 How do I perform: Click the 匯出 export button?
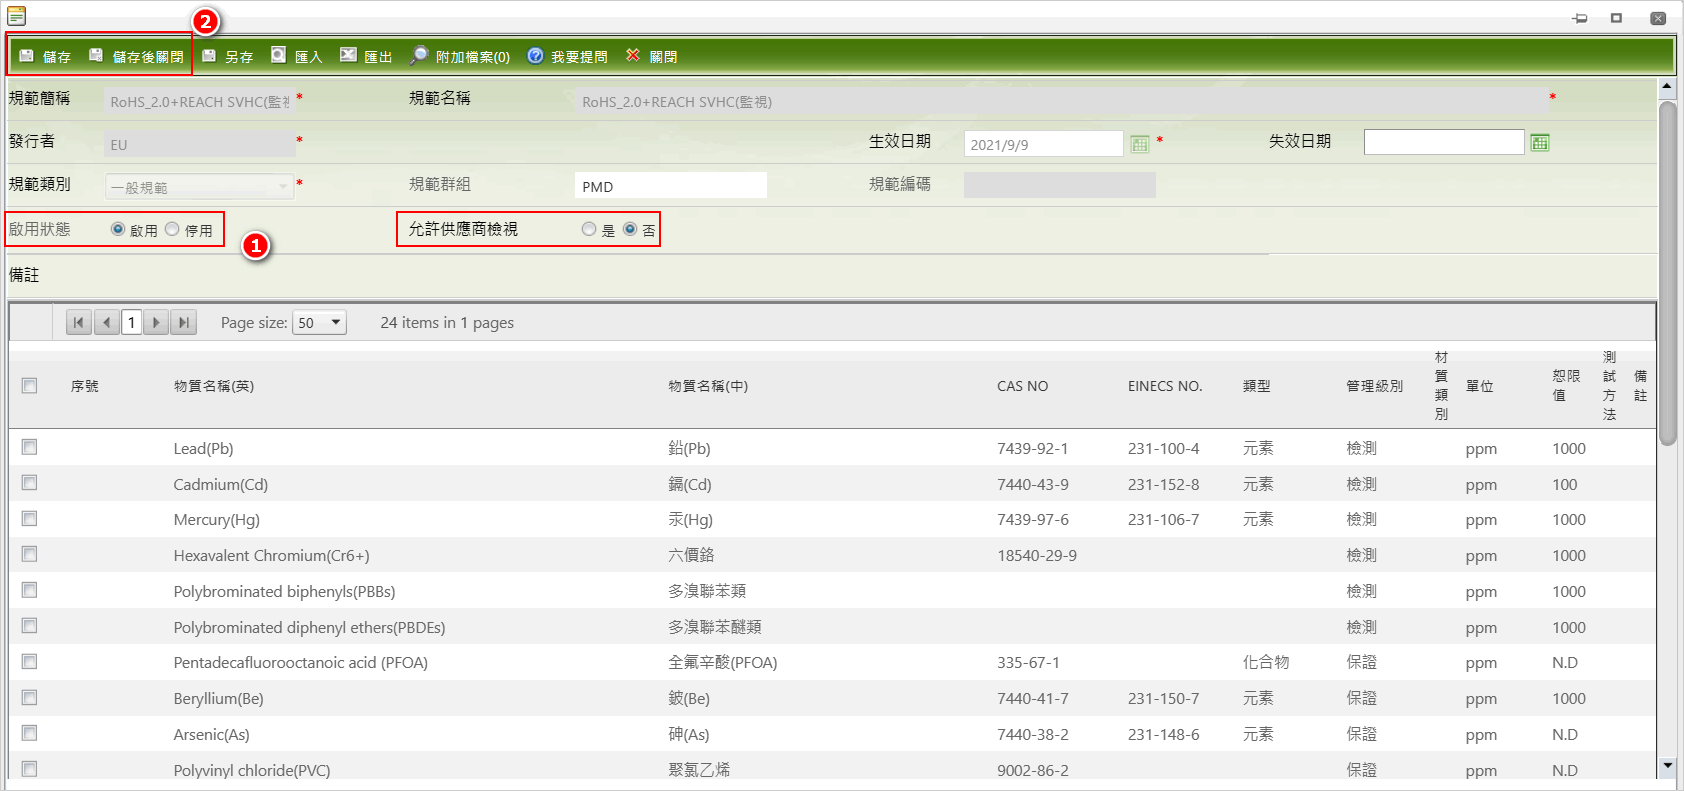(366, 56)
